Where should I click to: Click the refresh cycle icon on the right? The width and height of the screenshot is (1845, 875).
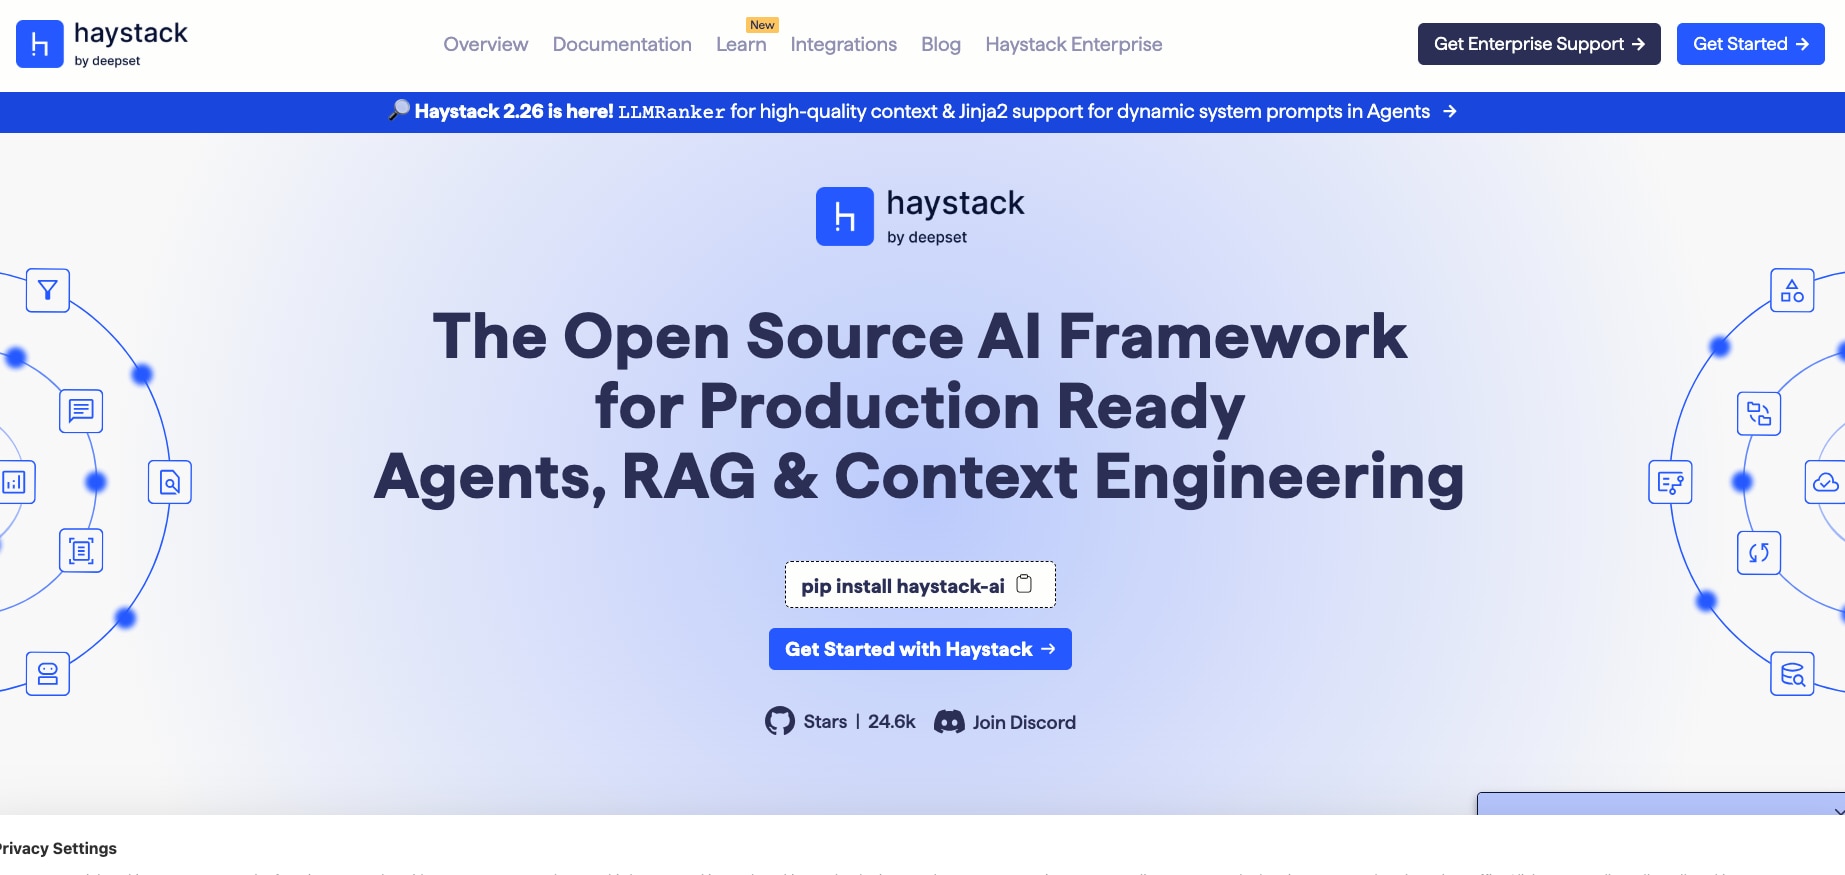coord(1759,553)
